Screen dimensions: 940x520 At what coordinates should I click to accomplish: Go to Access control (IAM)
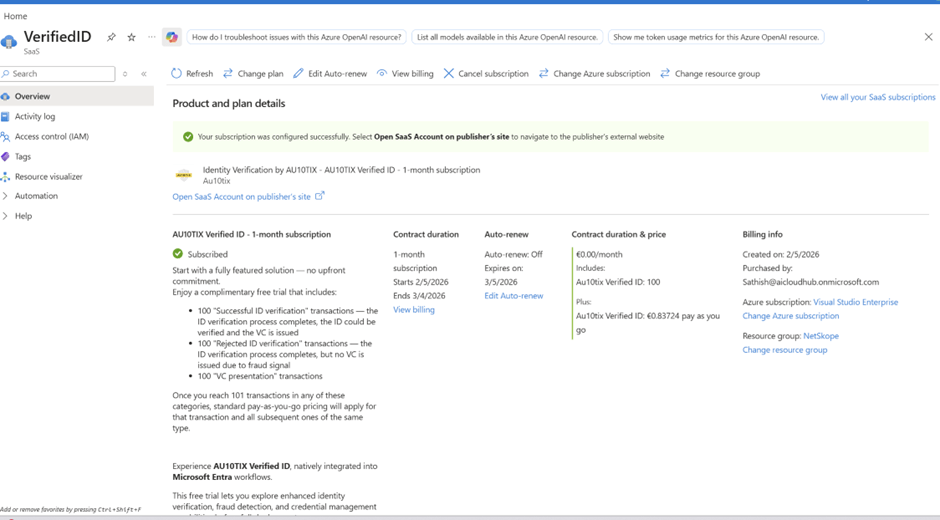pyautogui.click(x=51, y=136)
